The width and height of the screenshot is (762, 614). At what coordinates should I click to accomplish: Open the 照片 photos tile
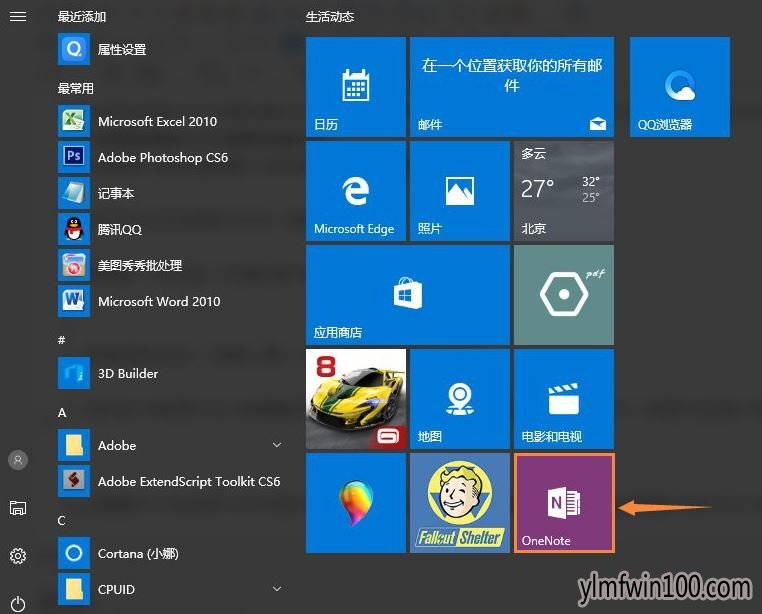pos(460,191)
